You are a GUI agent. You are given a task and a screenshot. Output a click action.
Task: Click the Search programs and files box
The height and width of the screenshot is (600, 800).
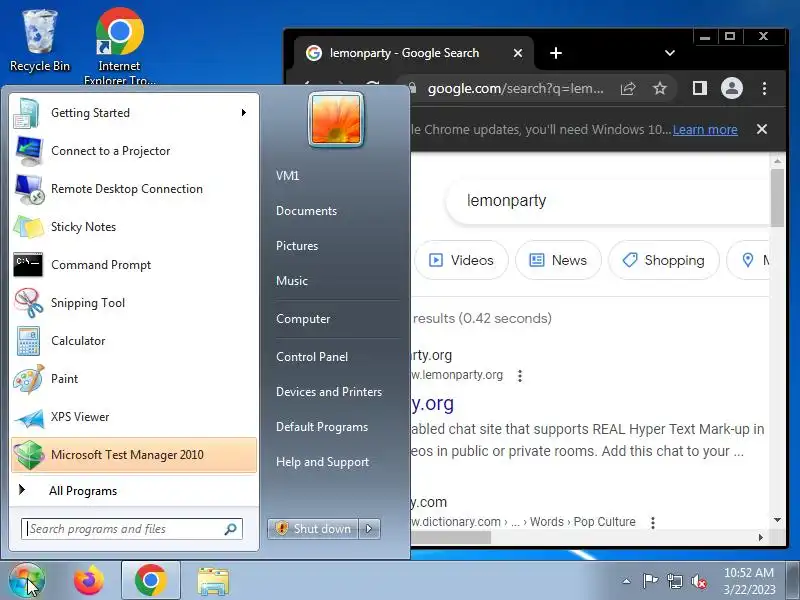point(132,529)
